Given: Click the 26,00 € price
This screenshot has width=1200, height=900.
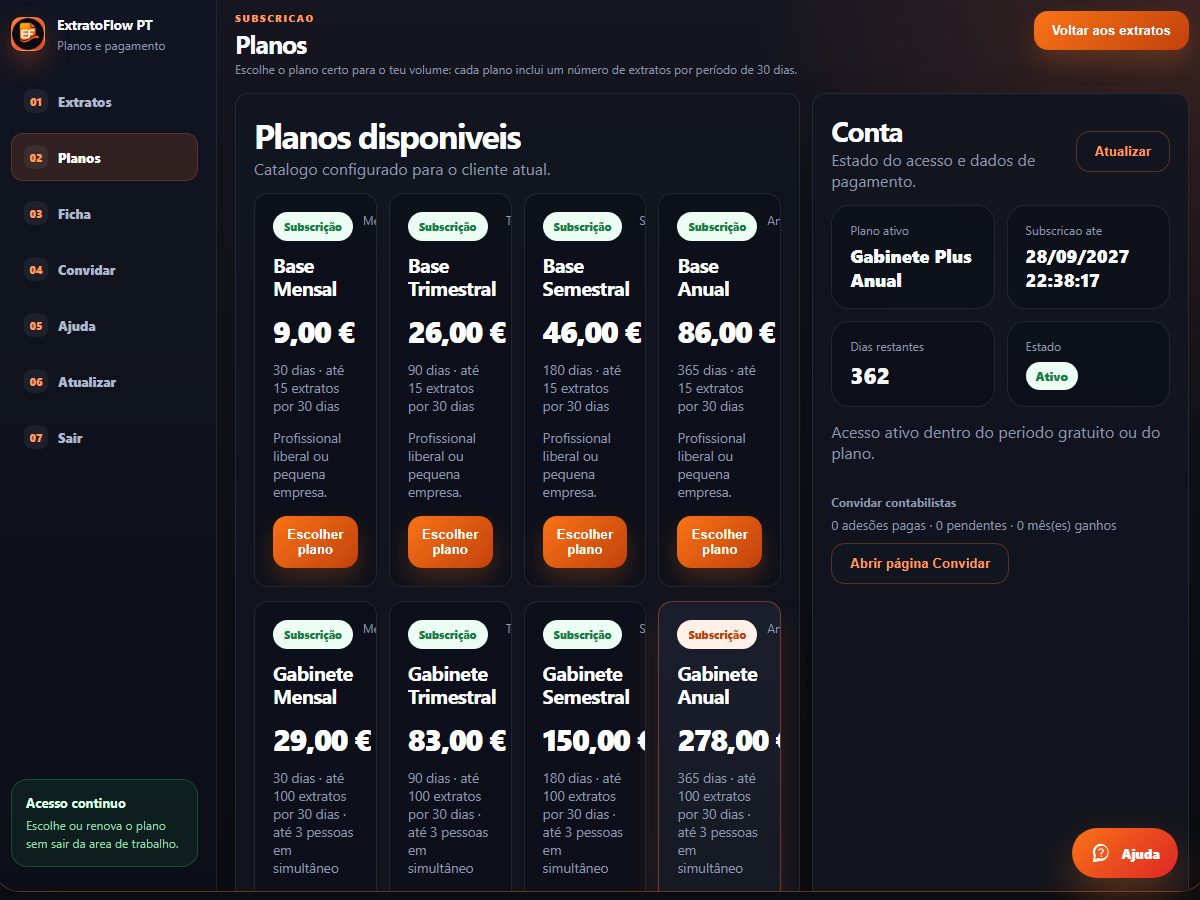Looking at the screenshot, I should pyautogui.click(x=457, y=333).
